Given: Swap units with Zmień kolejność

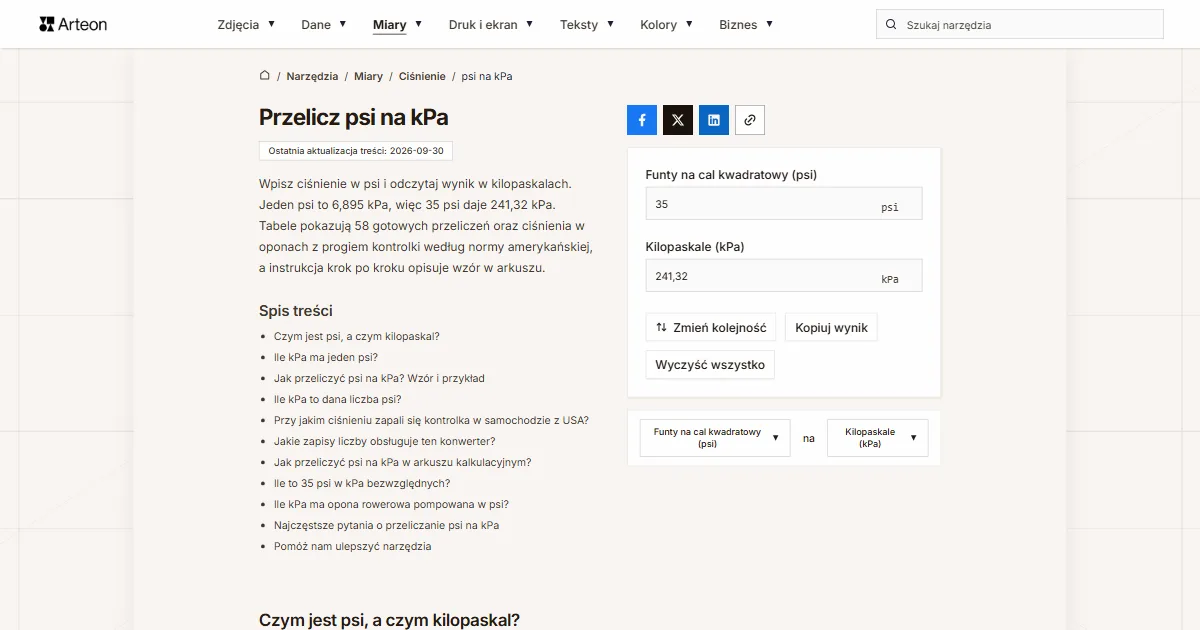Looking at the screenshot, I should (x=711, y=327).
